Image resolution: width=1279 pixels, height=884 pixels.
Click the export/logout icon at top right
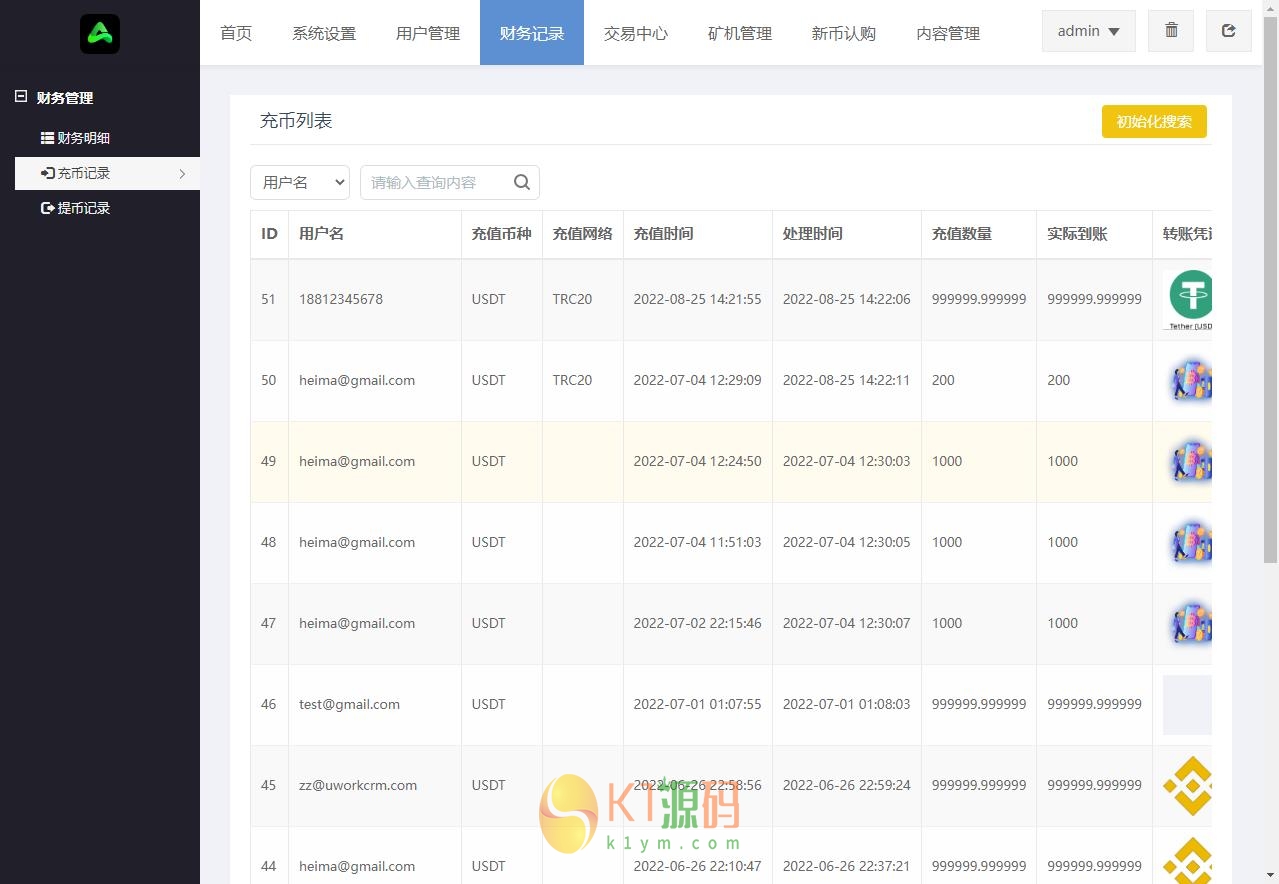pos(1229,31)
